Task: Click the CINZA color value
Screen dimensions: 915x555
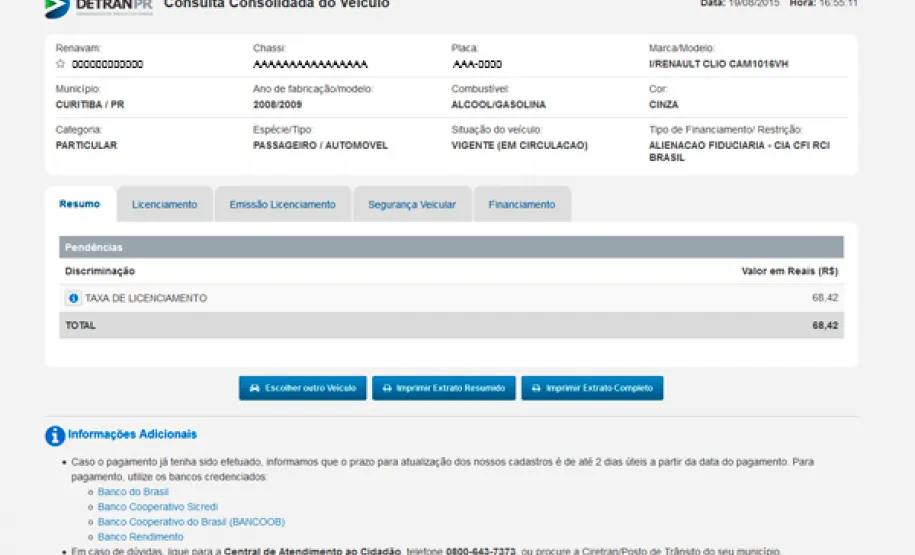Action: pyautogui.click(x=663, y=104)
